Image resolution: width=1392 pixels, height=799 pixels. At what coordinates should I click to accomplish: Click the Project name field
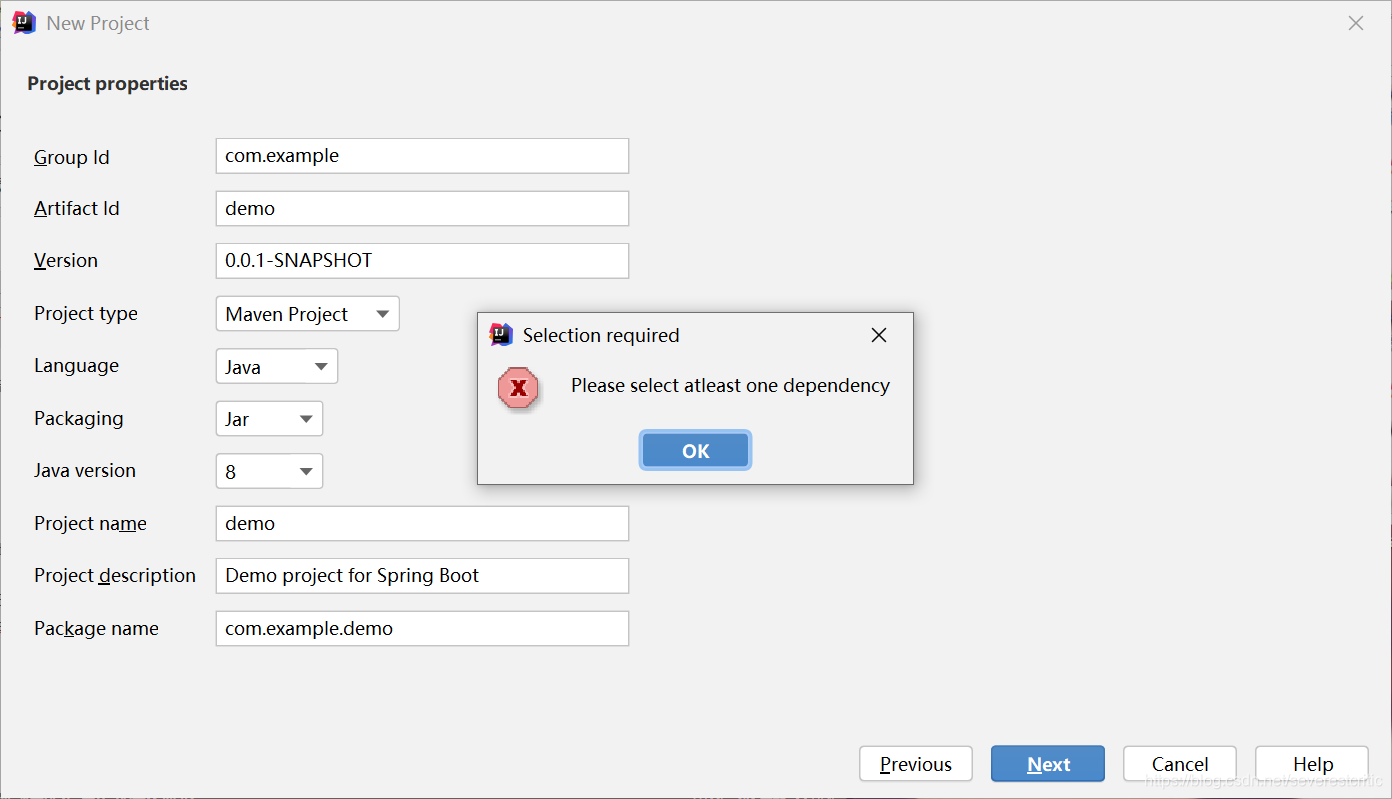tap(422, 524)
